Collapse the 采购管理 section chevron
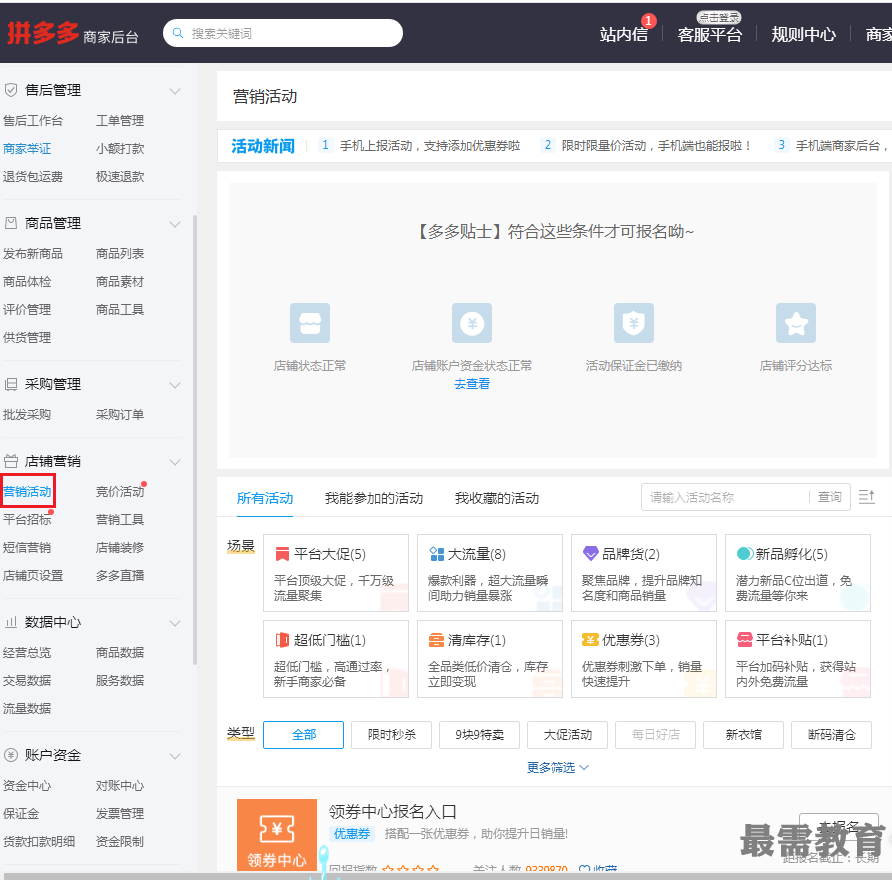 pos(175,386)
